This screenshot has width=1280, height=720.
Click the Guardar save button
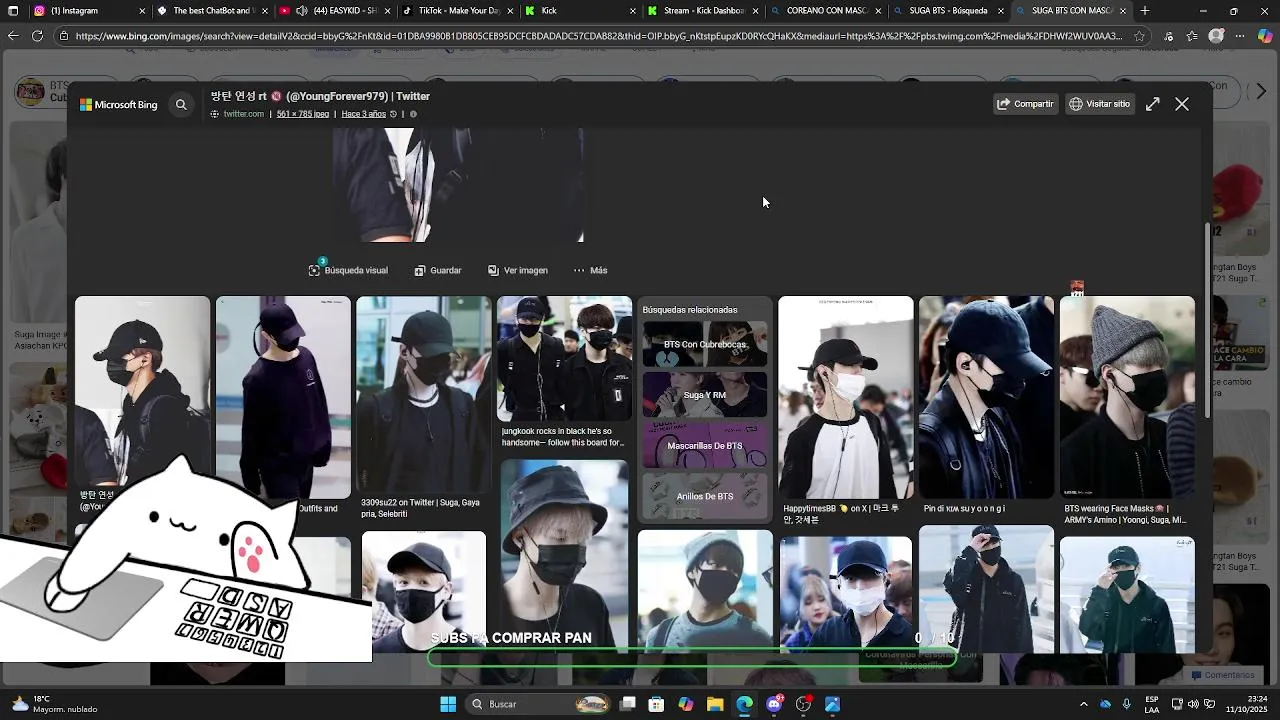point(438,270)
